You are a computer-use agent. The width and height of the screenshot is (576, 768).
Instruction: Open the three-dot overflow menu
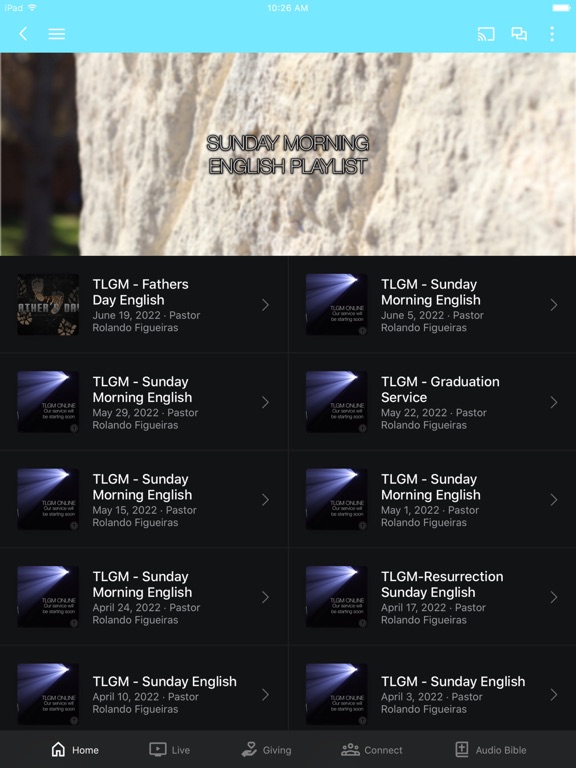(x=552, y=34)
